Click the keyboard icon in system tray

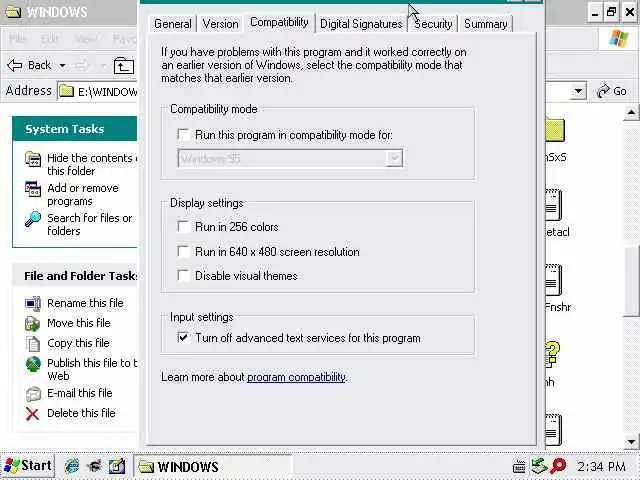519,467
